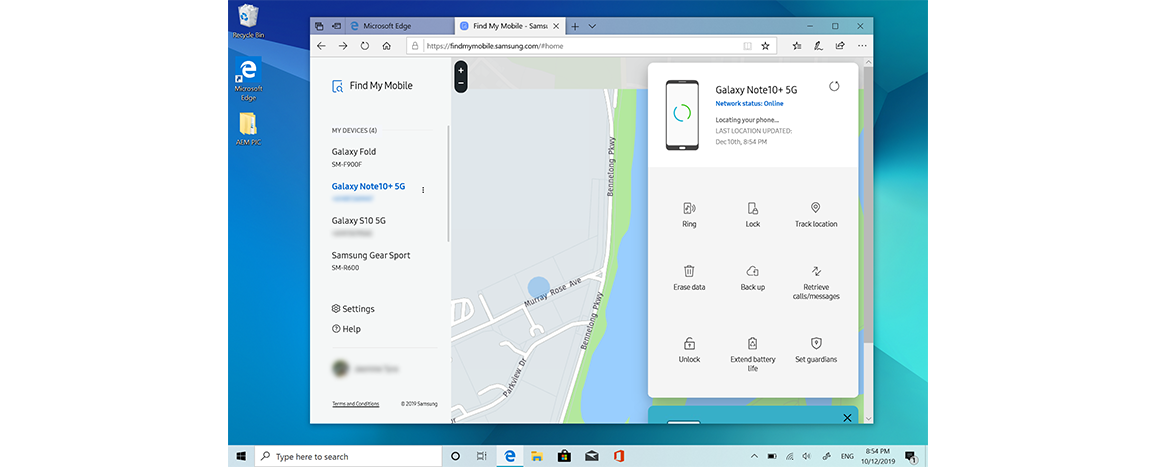The image size is (1156, 467).
Task: Zoom out on the map
Action: (461, 83)
